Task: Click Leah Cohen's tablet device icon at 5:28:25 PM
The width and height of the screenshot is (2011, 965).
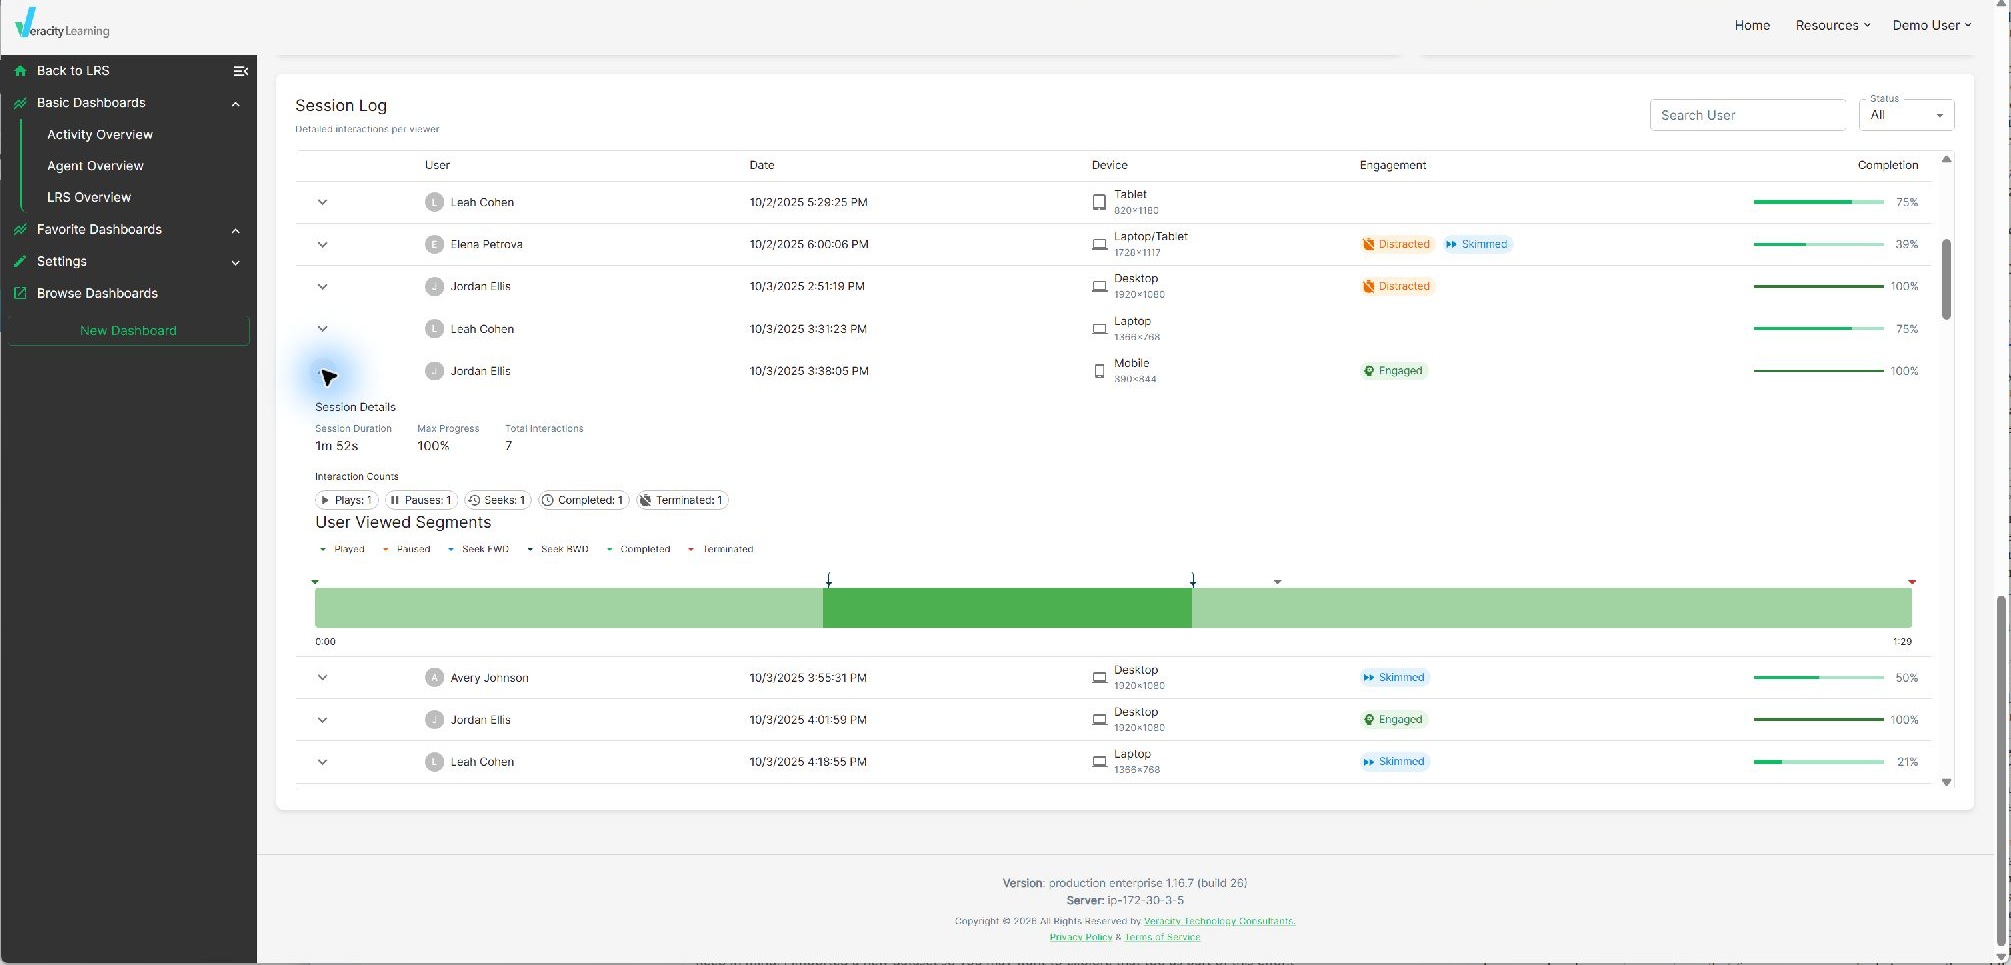Action: tap(1099, 202)
